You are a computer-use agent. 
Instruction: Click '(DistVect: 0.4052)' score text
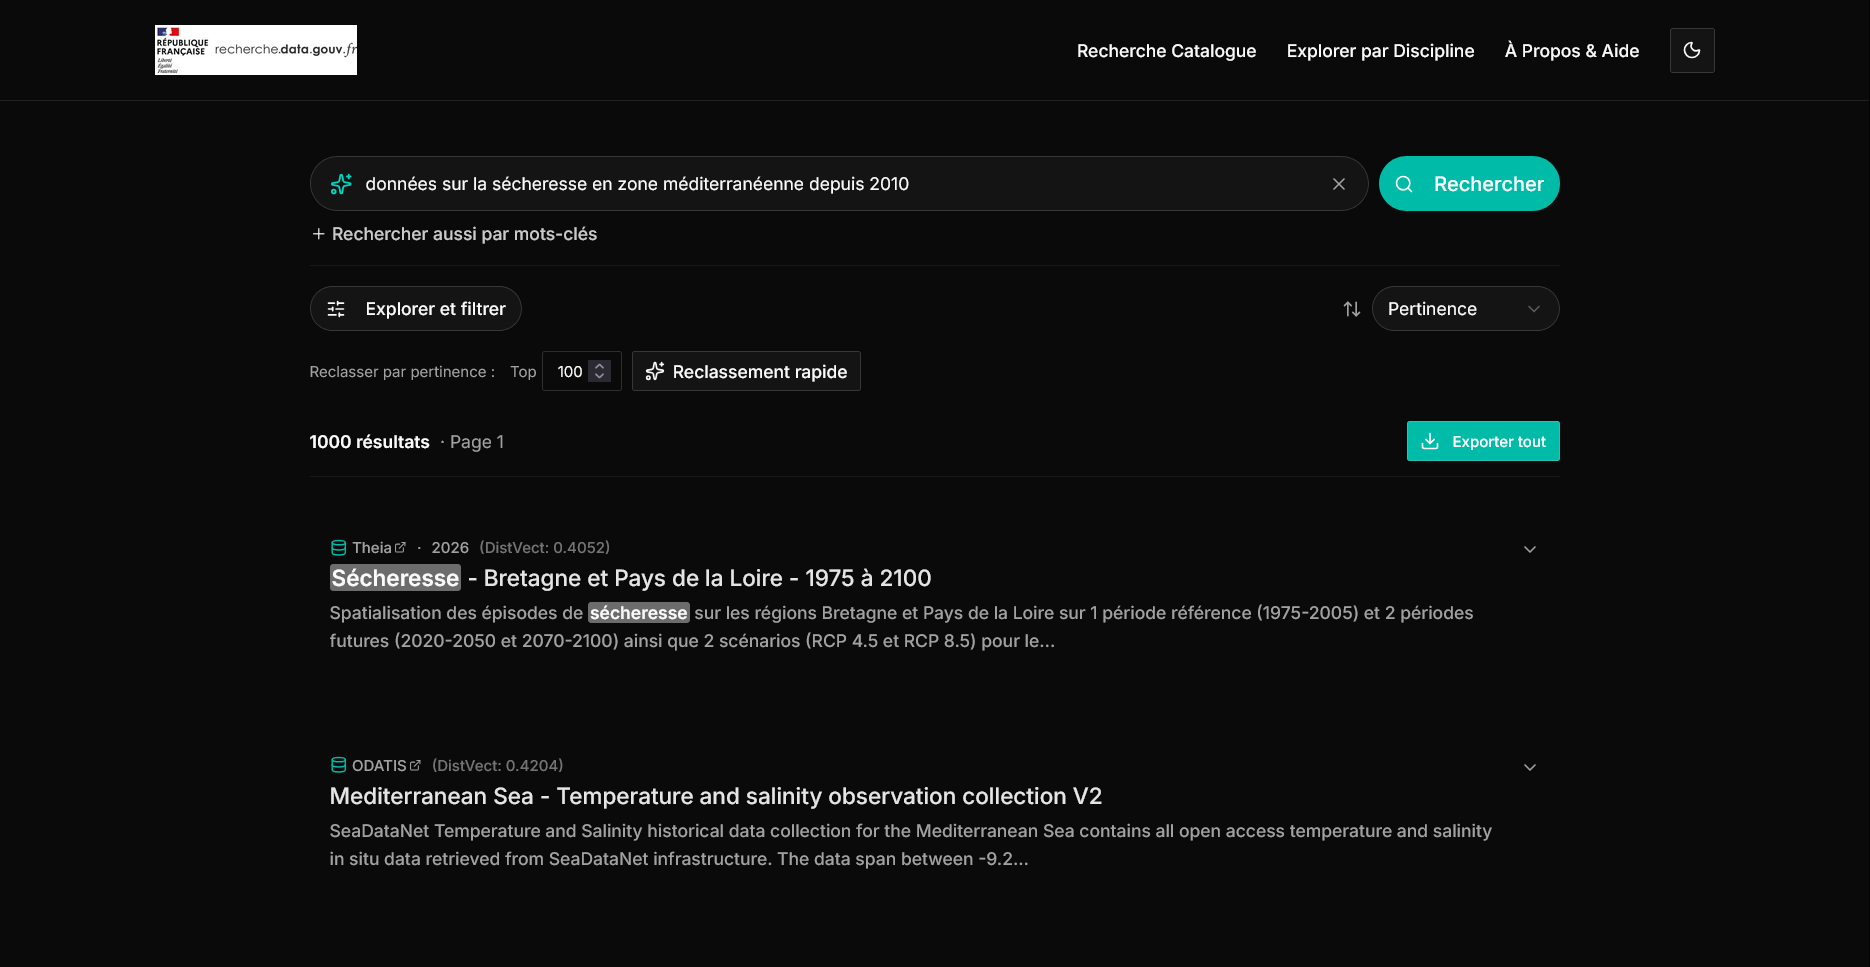click(545, 548)
